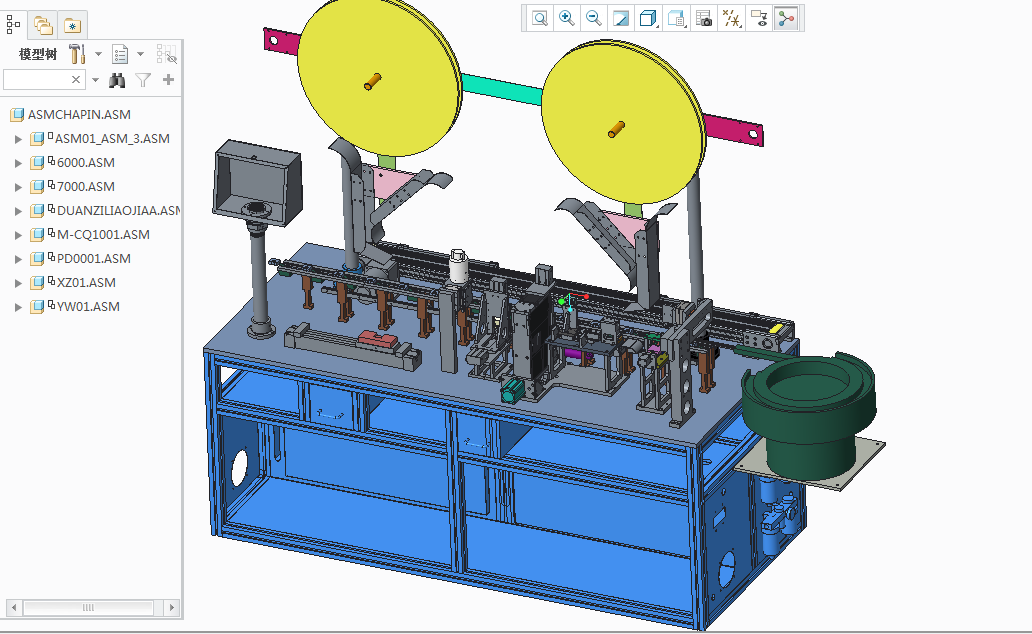The image size is (1032, 634).
Task: Activate the zoom-to-region magnifier tool
Action: click(539, 17)
